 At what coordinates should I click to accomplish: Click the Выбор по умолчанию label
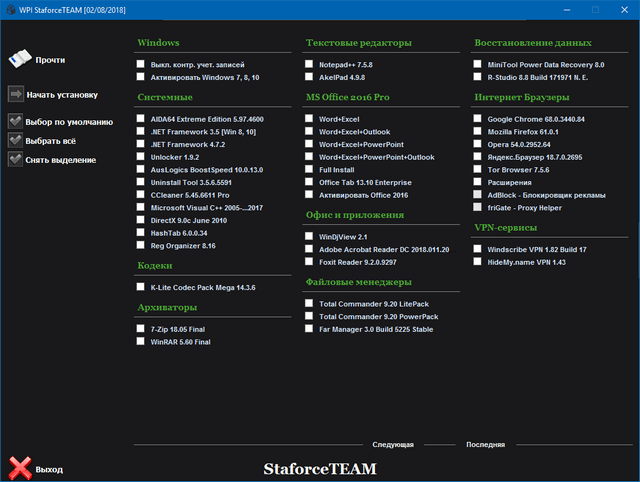(69, 122)
